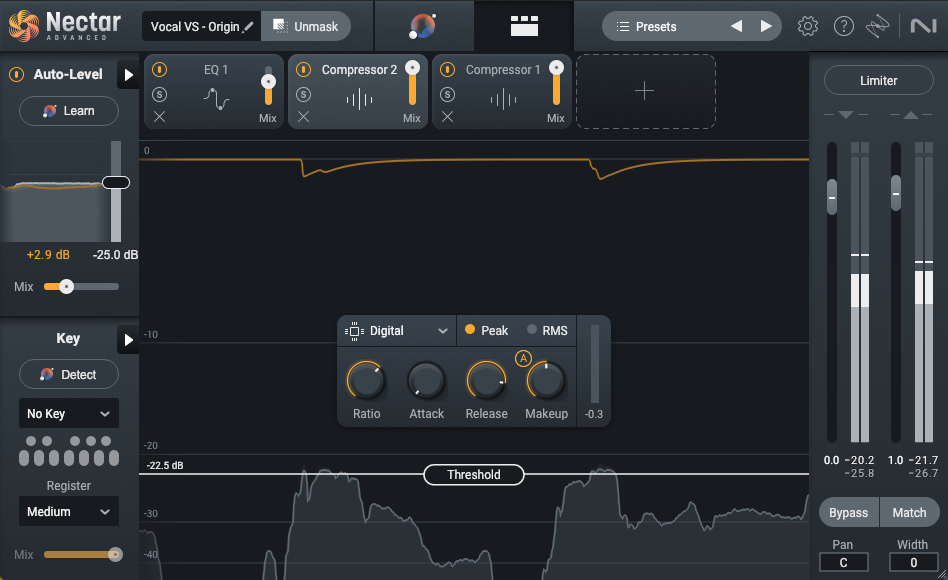Adjust the Key Mix slider
The height and width of the screenshot is (580, 948).
(115, 555)
